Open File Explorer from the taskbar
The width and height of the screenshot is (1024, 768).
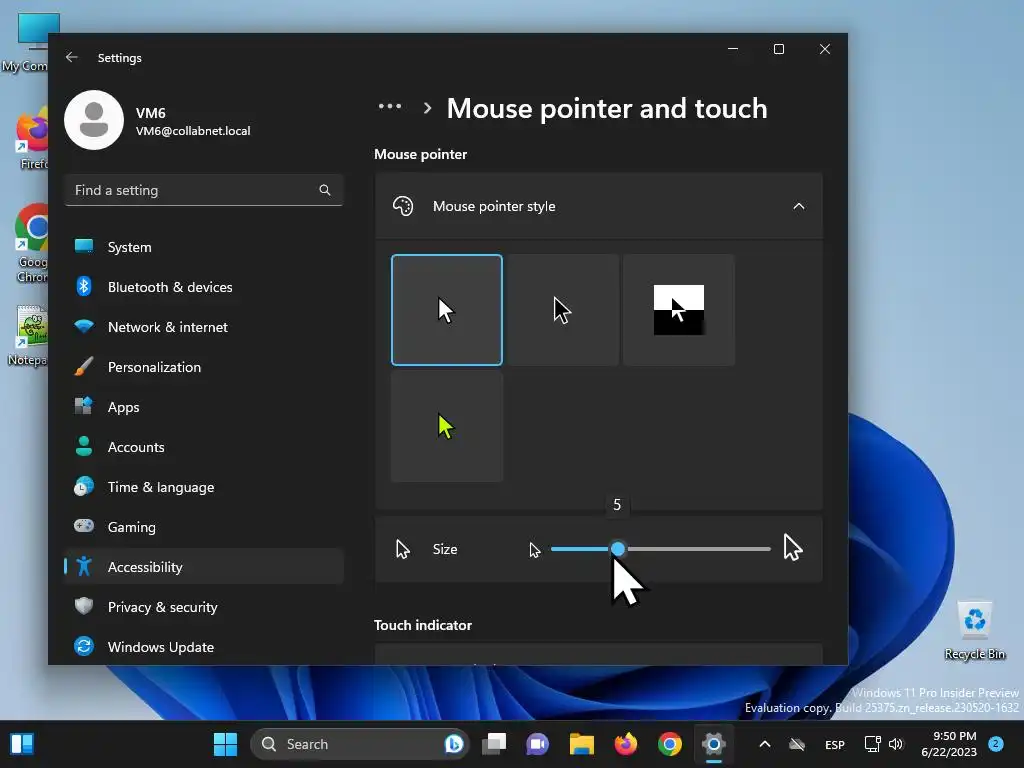coord(582,744)
